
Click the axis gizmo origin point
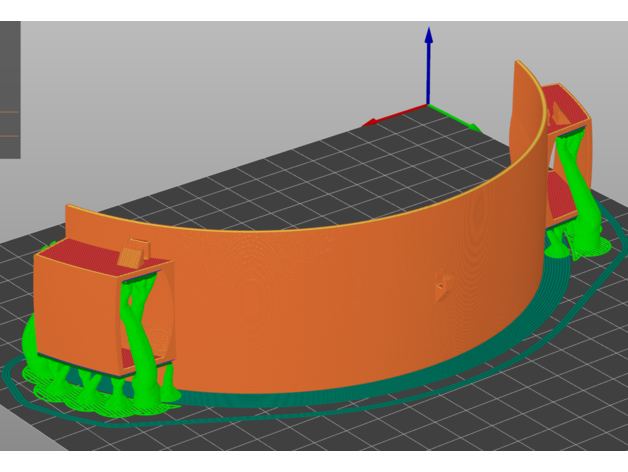(428, 105)
